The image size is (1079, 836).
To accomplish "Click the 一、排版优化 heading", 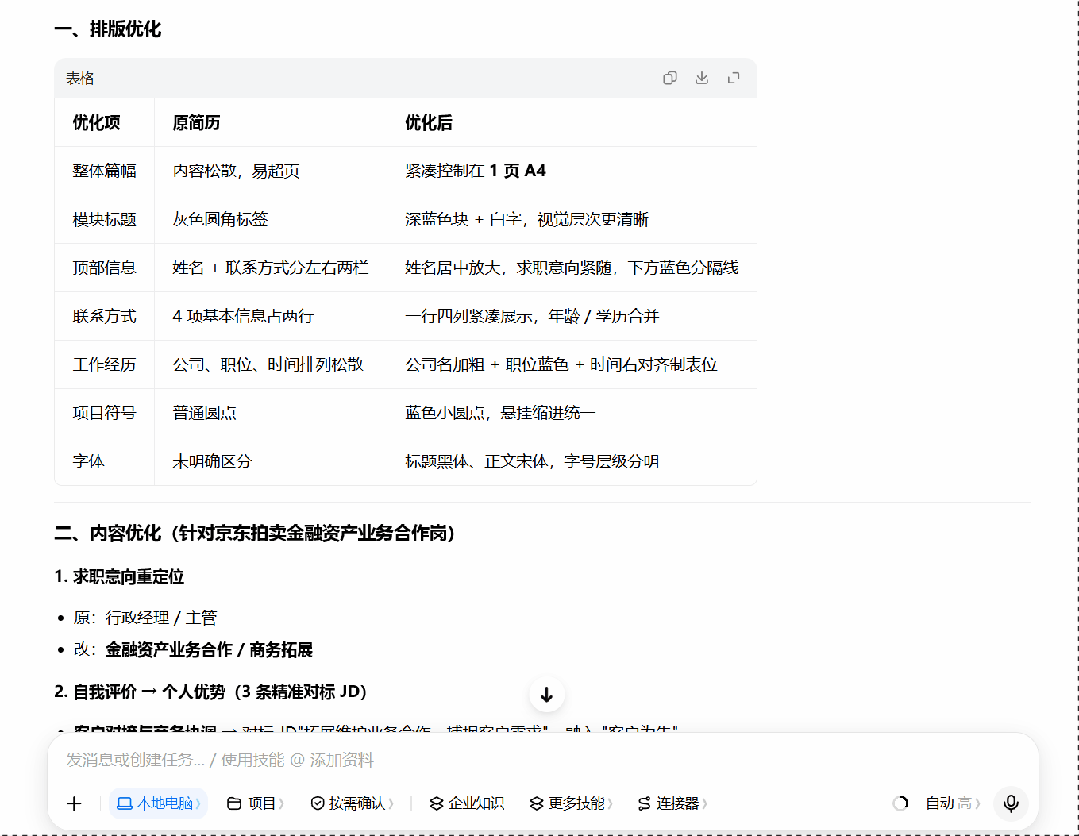I will [107, 29].
